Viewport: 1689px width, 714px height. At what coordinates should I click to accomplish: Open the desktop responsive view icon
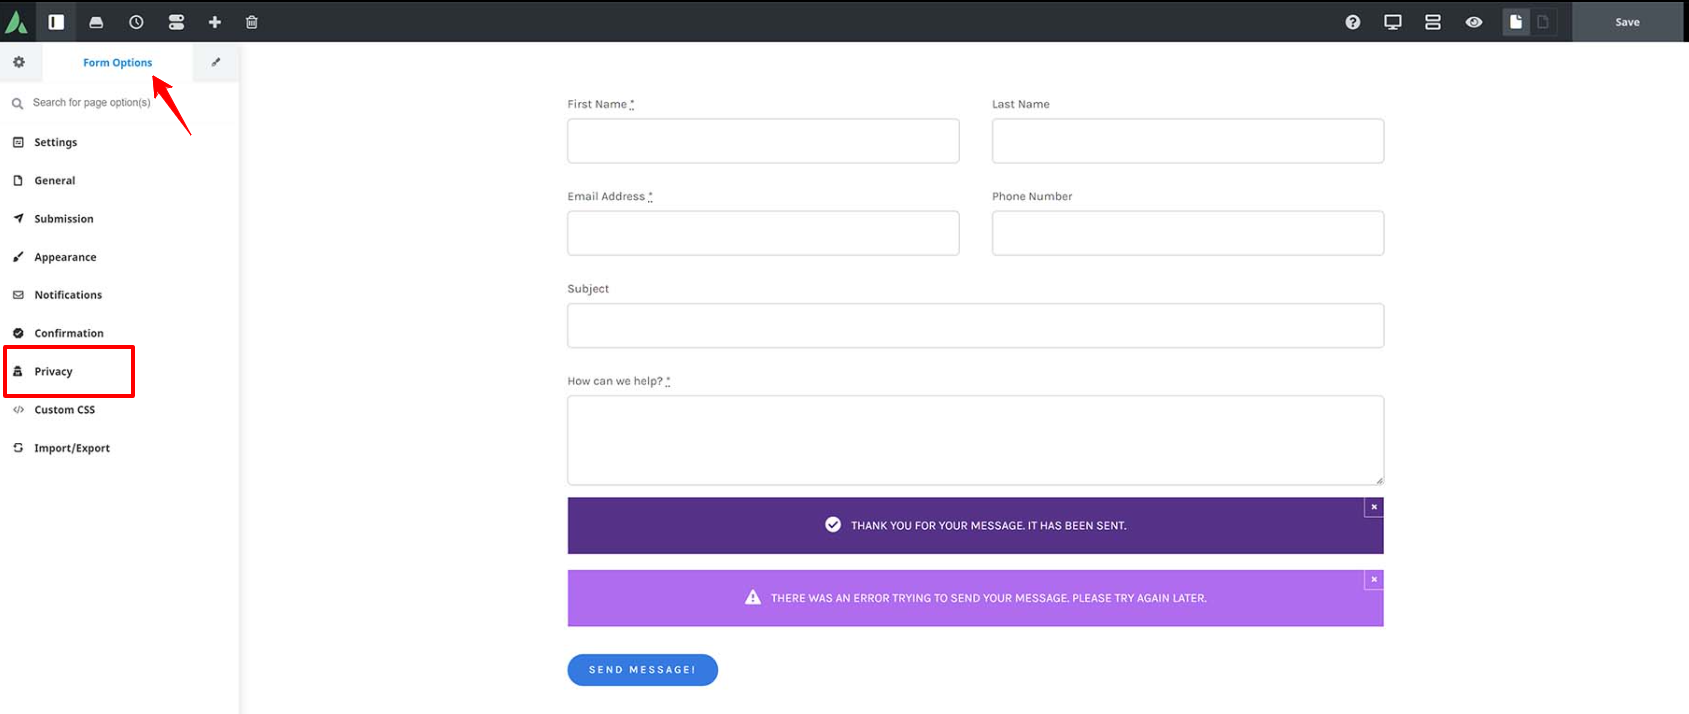[x=1392, y=22]
